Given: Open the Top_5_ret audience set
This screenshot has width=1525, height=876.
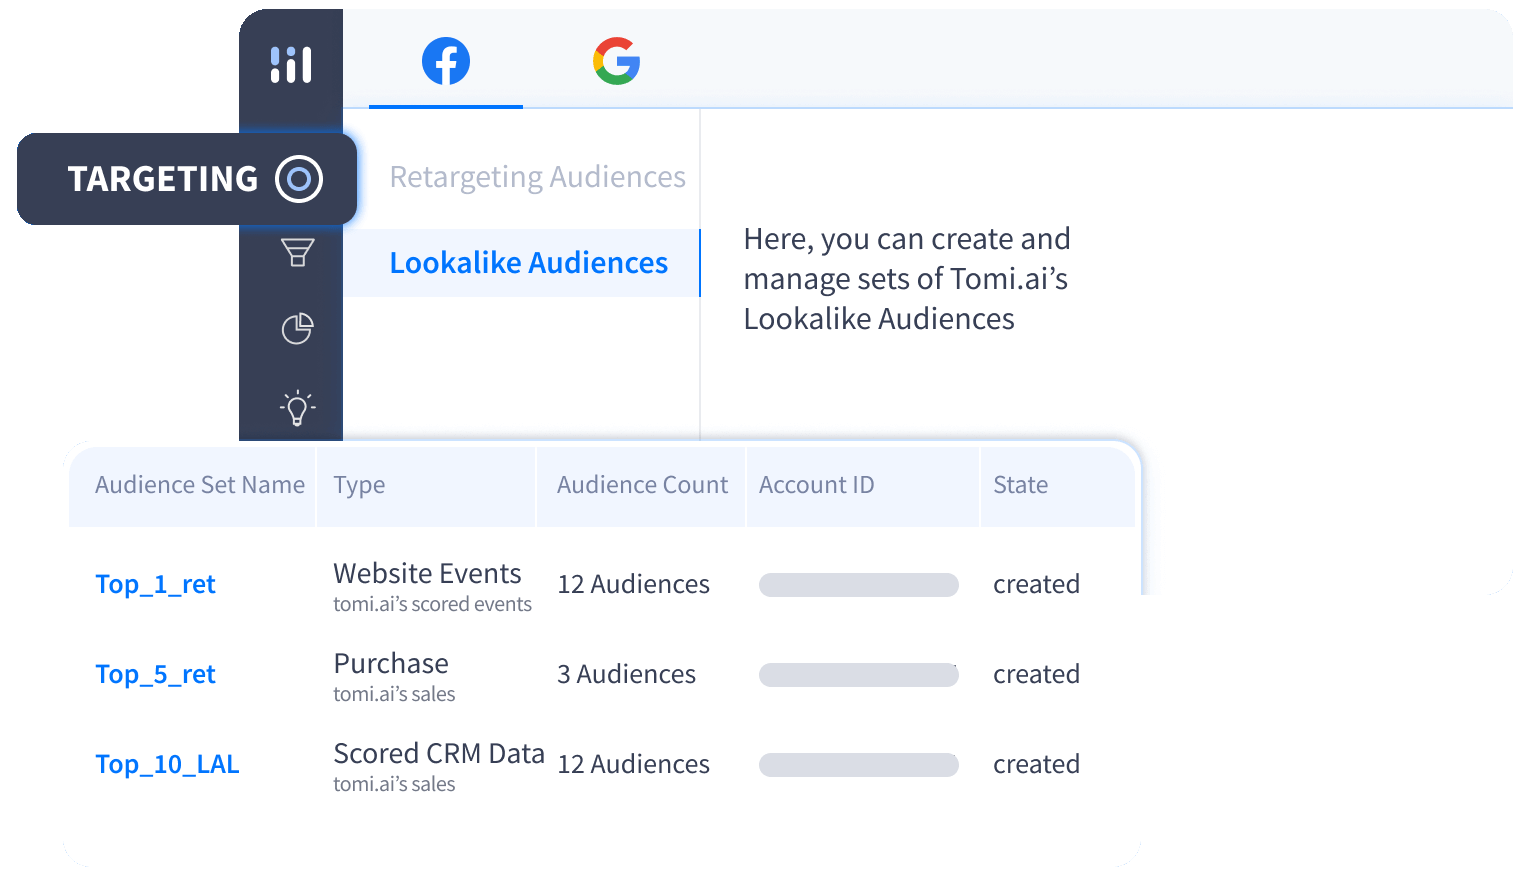Looking at the screenshot, I should click(x=155, y=674).
